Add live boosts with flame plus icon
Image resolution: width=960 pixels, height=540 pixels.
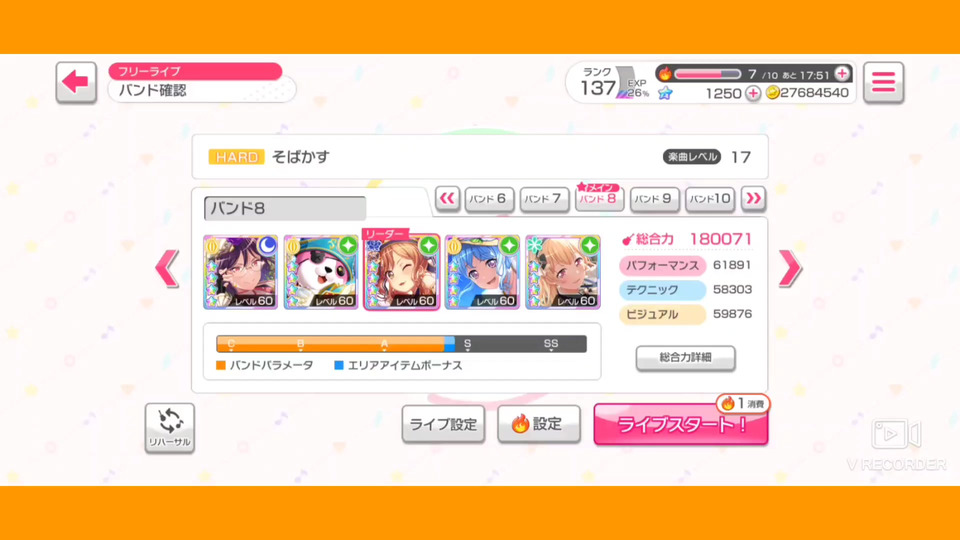tap(842, 73)
